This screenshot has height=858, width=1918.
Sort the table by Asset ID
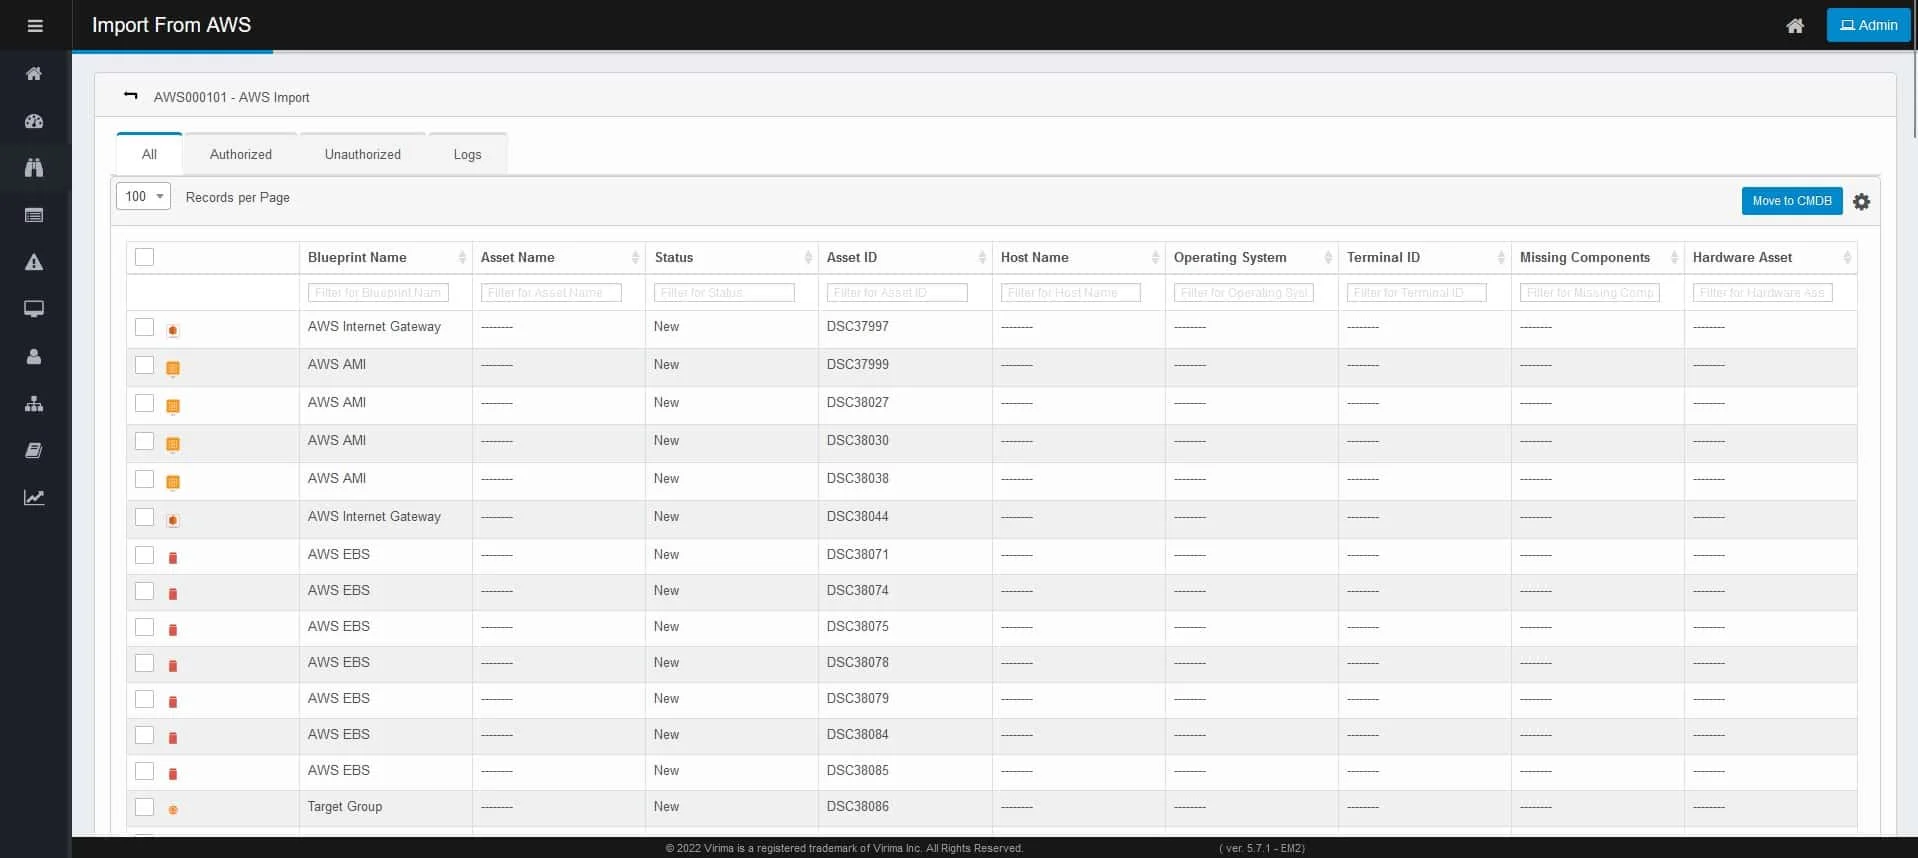[x=981, y=258]
